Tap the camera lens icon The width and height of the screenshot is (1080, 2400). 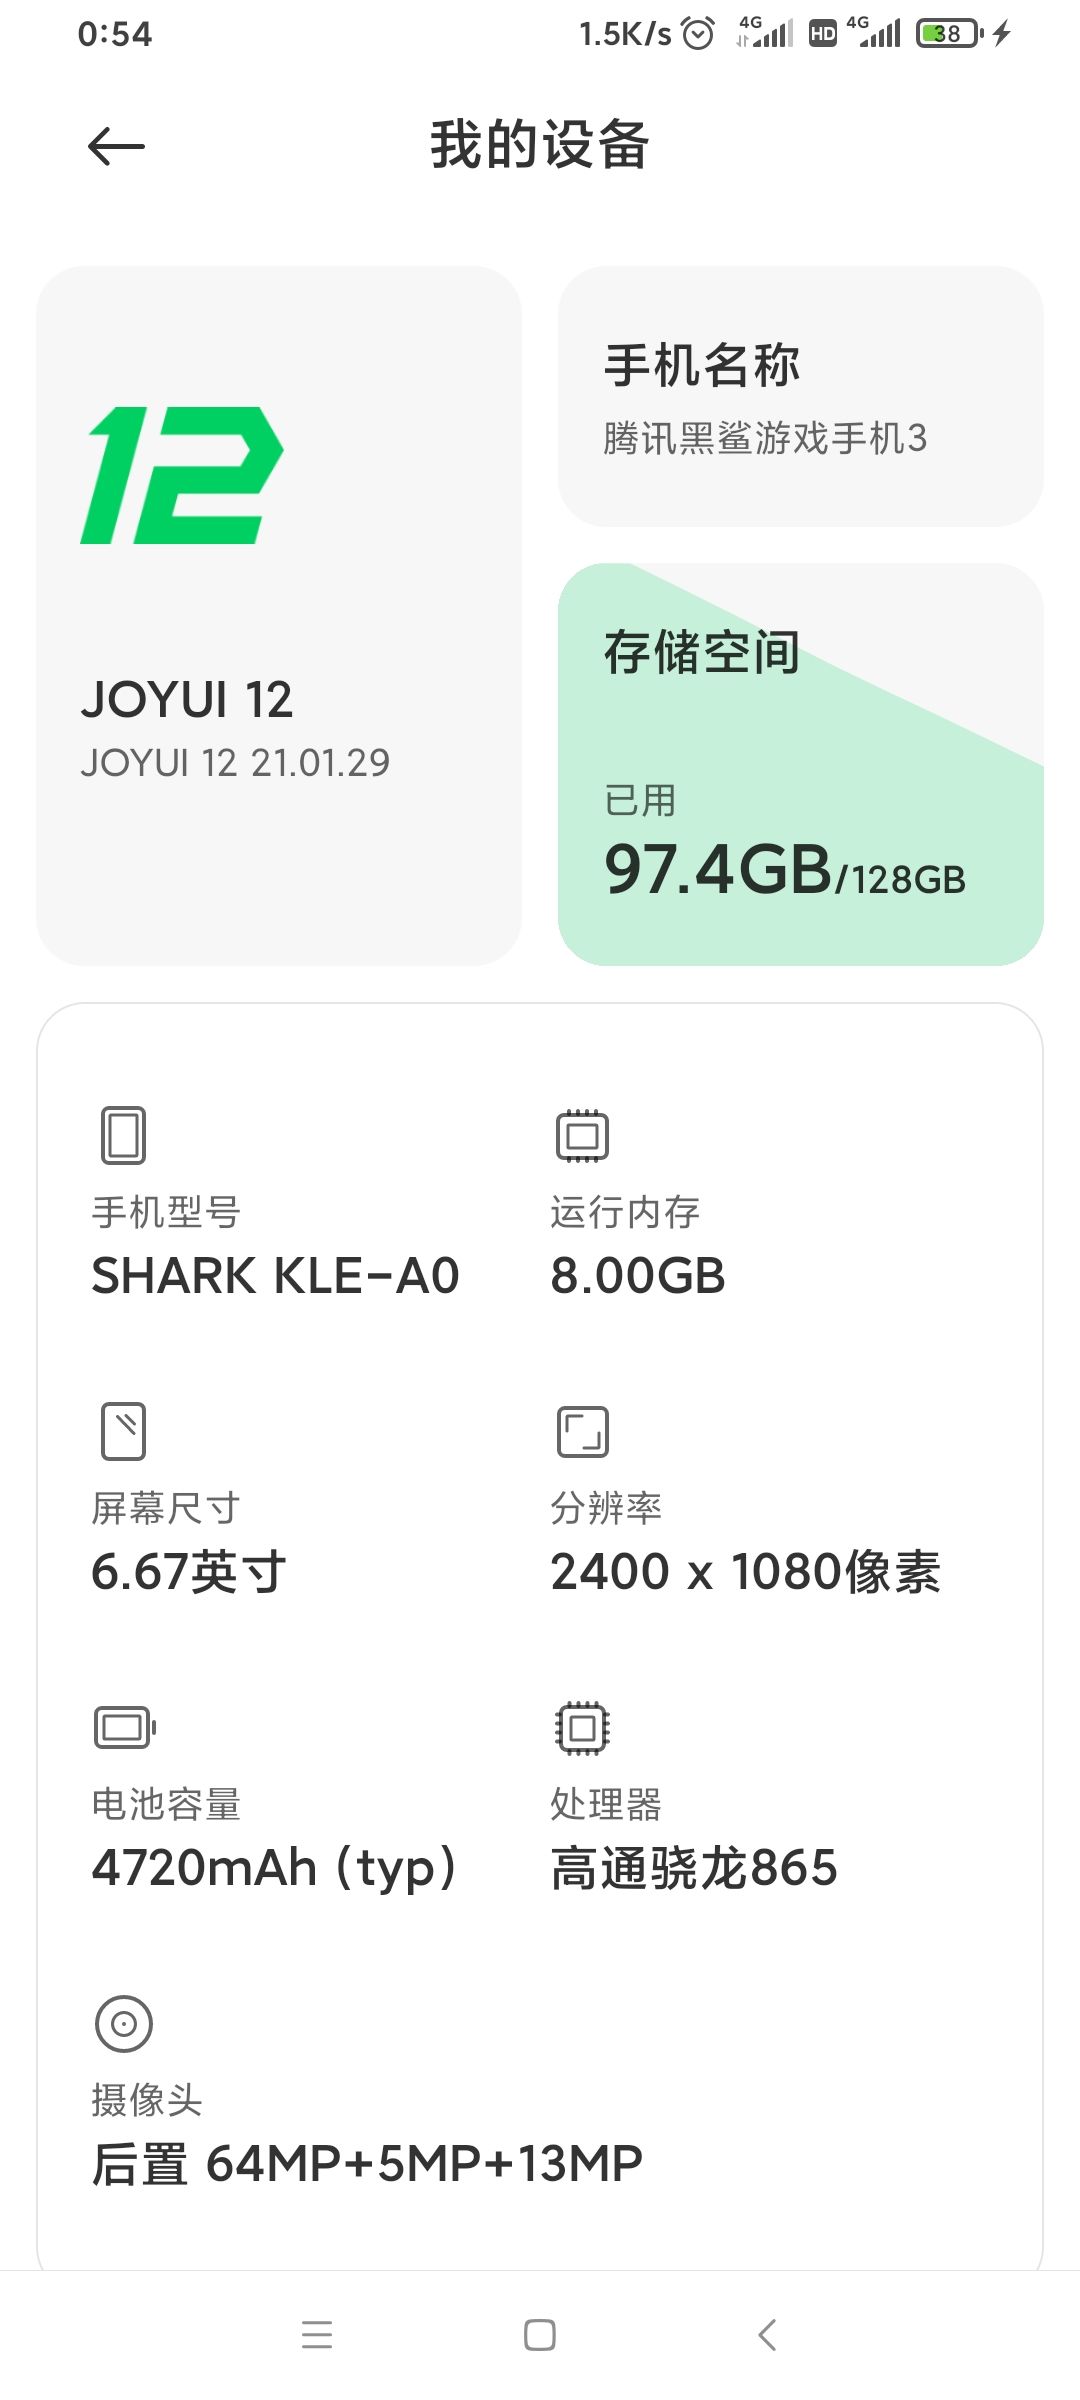124,2024
